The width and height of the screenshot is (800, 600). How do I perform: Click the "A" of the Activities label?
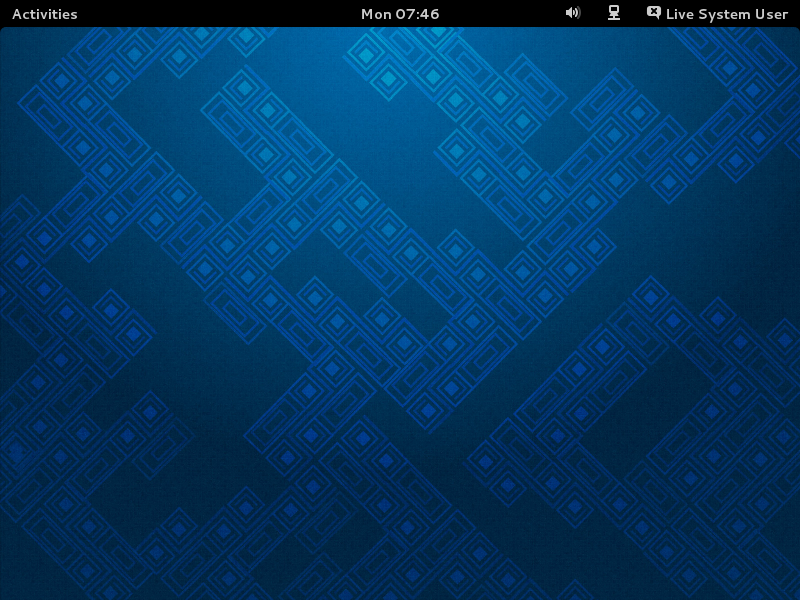(17, 14)
